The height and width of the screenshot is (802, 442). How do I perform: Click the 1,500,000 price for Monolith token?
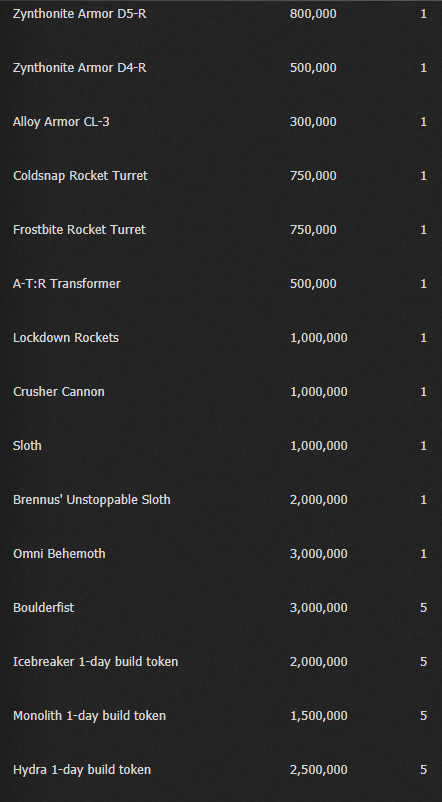[319, 715]
